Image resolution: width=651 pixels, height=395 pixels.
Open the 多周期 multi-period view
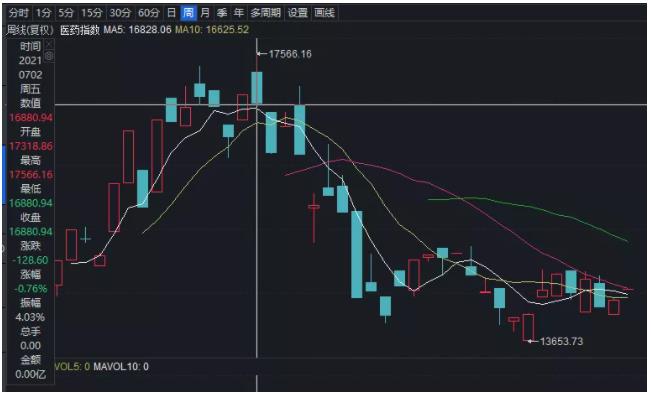[x=265, y=13]
